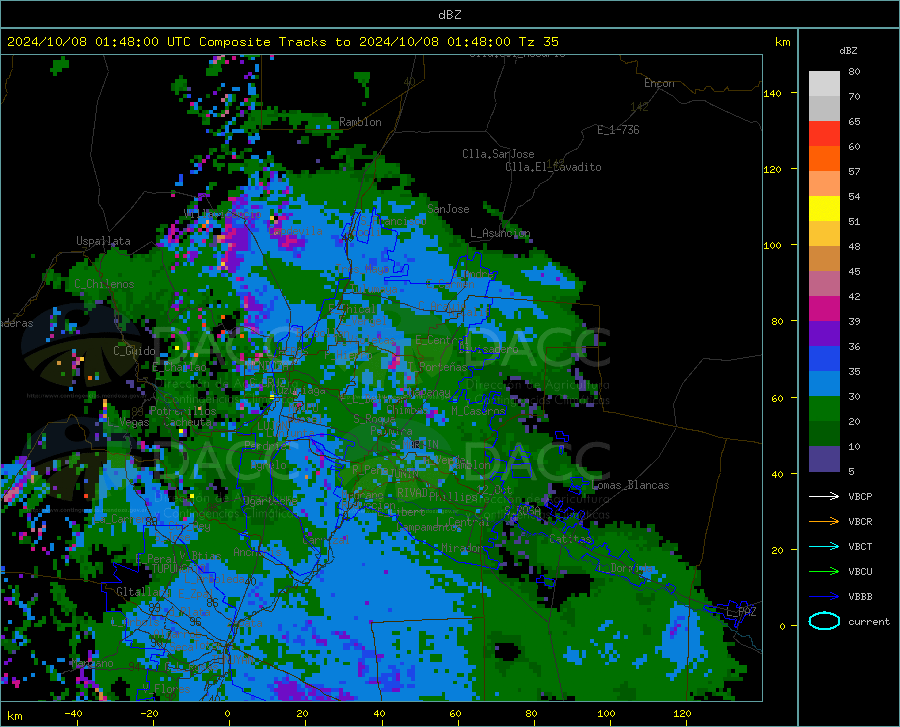The width and height of the screenshot is (900, 727).
Task: Click the 'km' label at top right
Action: (x=782, y=42)
